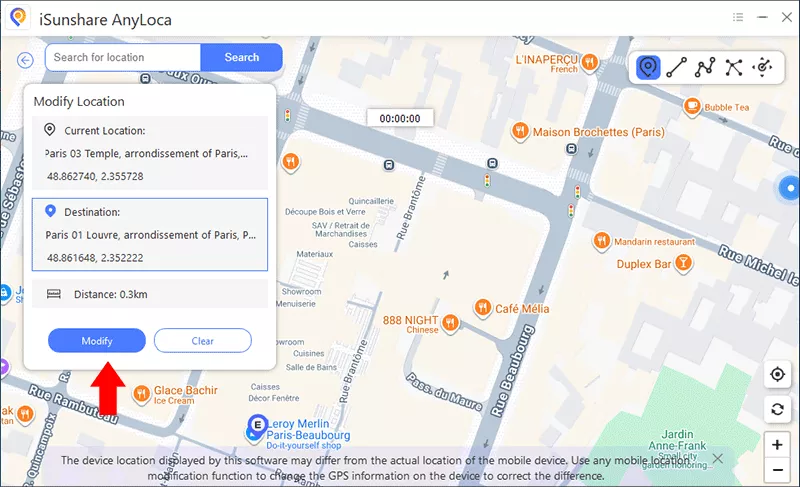
Task: Click the Modify Location panel title
Action: click(79, 101)
